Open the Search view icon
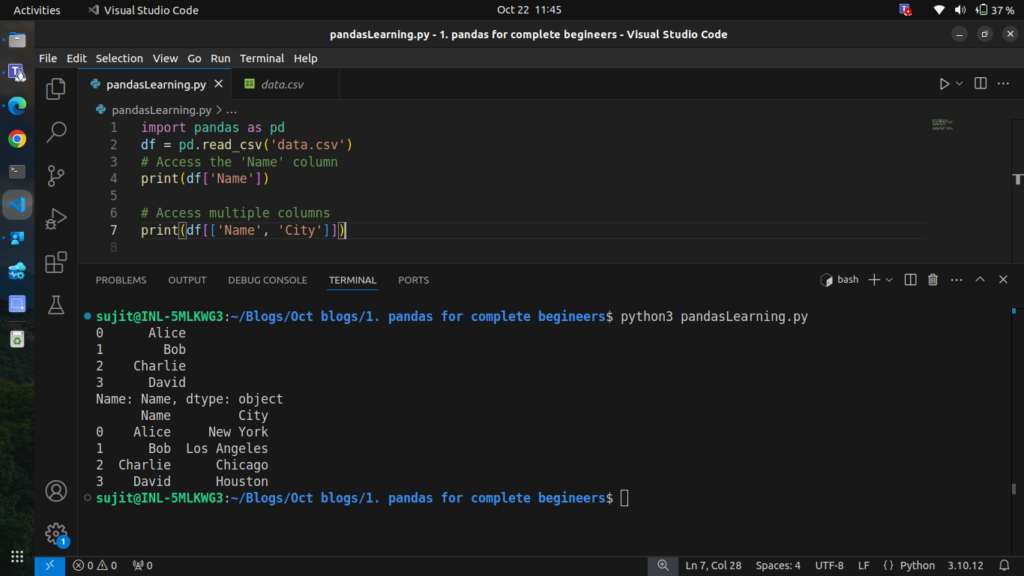This screenshot has height=576, width=1024. click(56, 131)
